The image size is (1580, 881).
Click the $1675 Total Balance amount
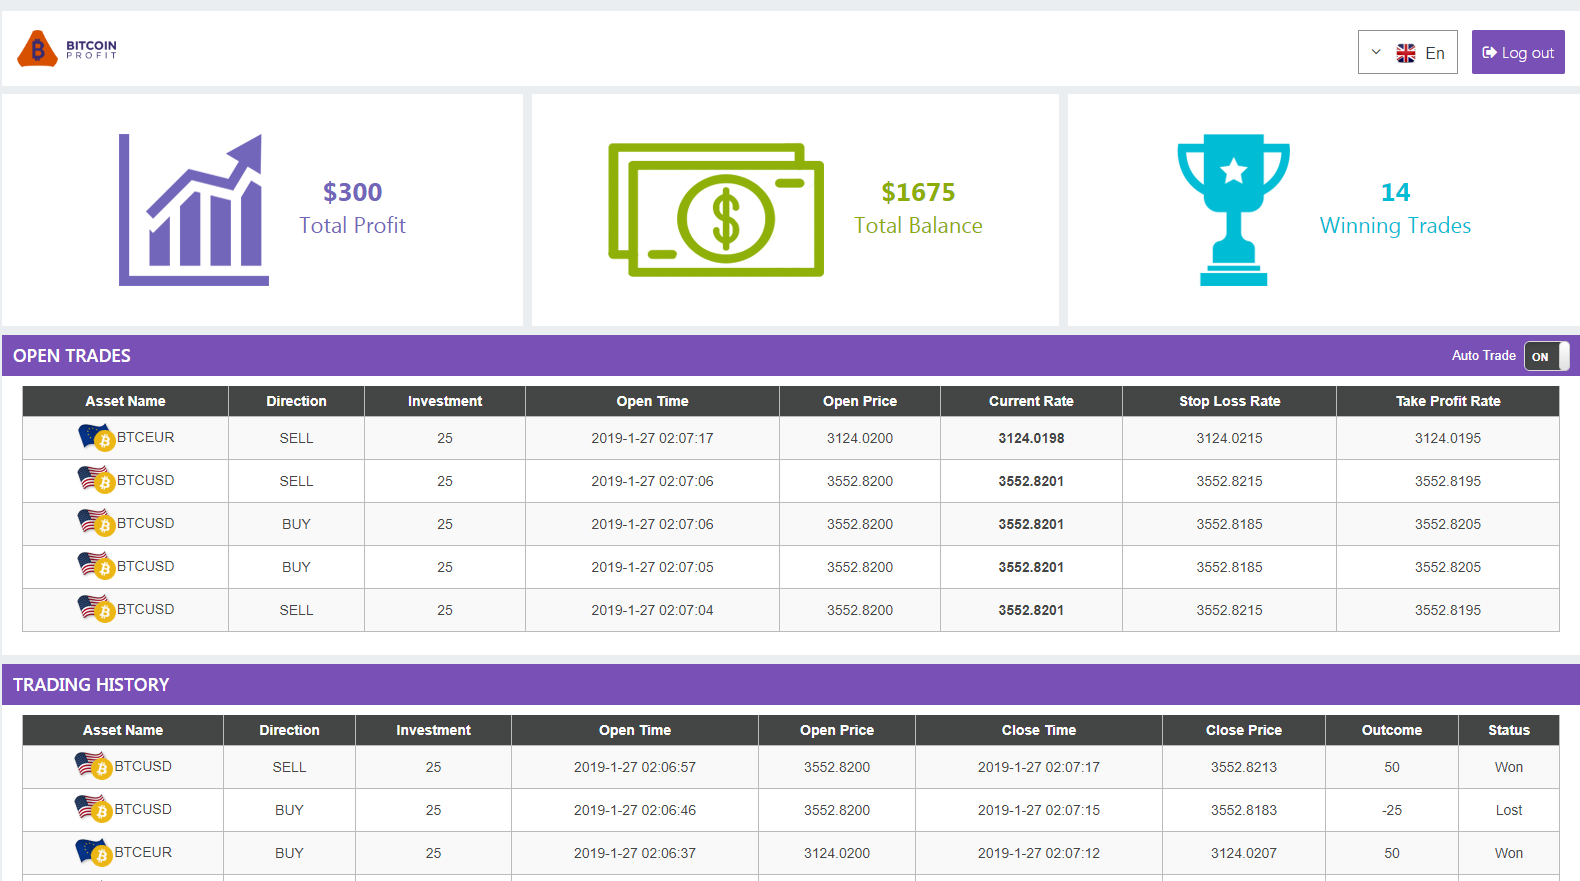tap(918, 192)
